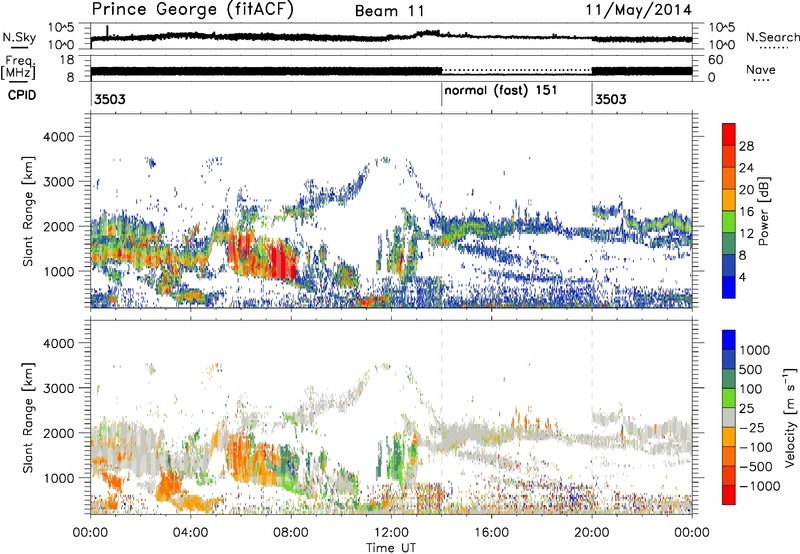Click "4000" range tick in velocity panel
Viewport: 800px width, 554px height.
click(58, 344)
